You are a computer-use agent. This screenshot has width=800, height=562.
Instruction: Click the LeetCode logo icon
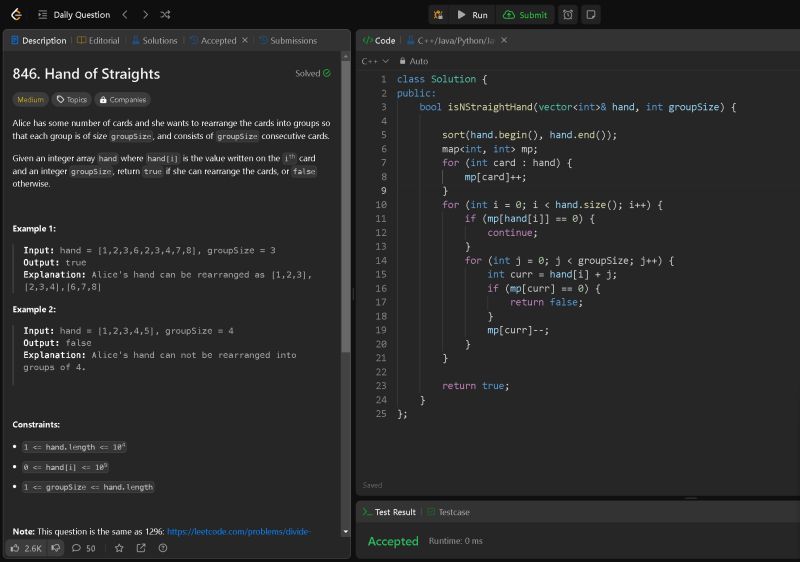tap(16, 15)
